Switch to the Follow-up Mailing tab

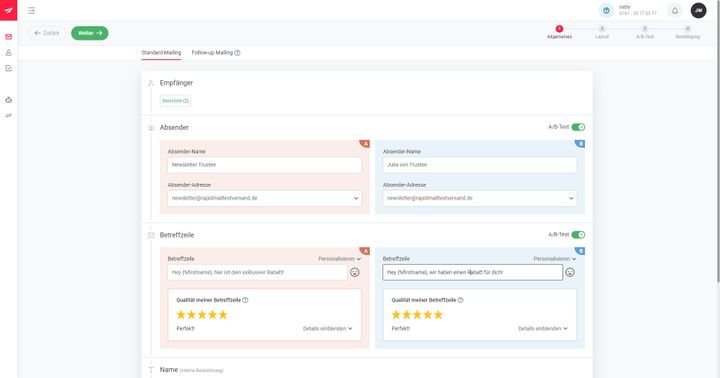click(212, 53)
